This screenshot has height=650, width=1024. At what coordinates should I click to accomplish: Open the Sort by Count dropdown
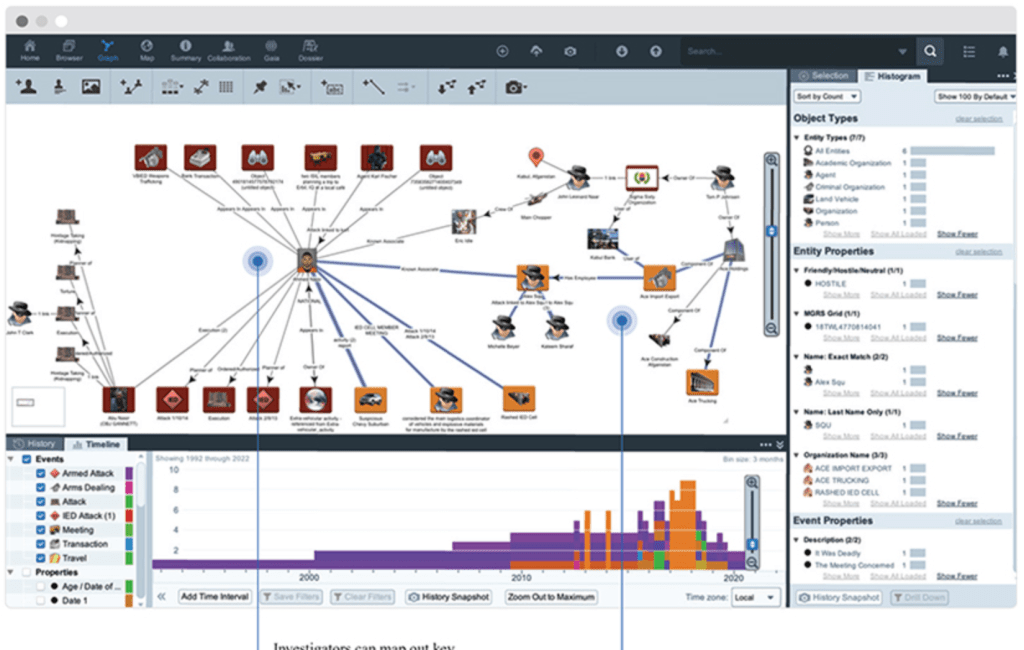click(x=827, y=97)
